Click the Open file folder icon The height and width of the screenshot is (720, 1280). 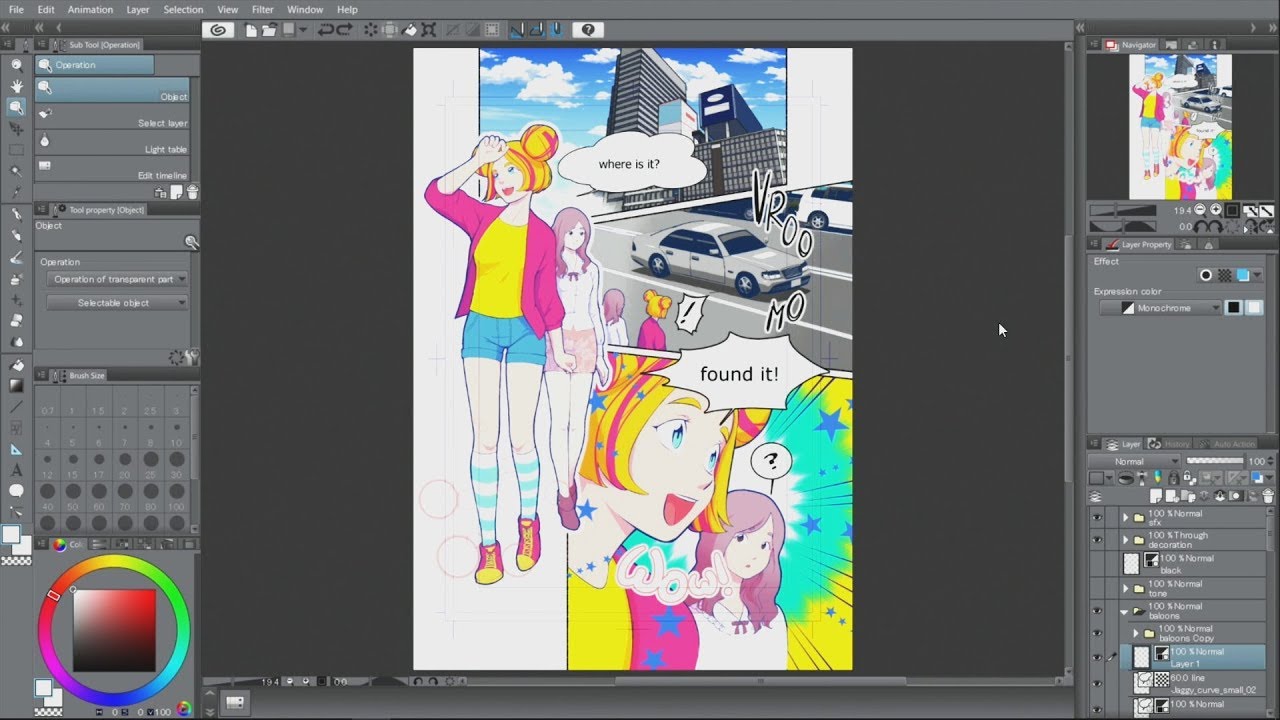pyautogui.click(x=270, y=30)
